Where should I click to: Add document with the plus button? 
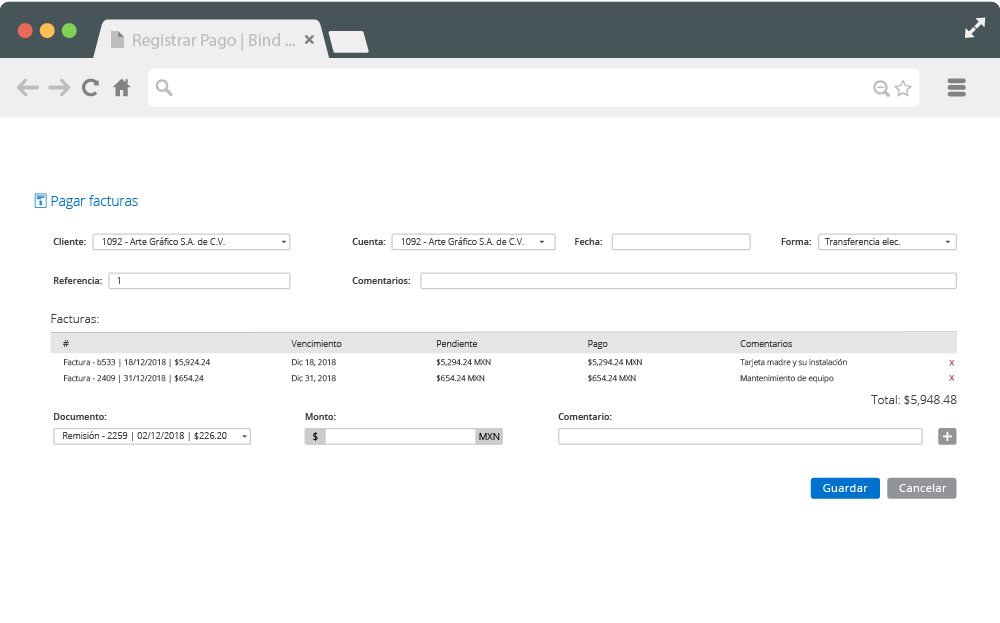[947, 436]
